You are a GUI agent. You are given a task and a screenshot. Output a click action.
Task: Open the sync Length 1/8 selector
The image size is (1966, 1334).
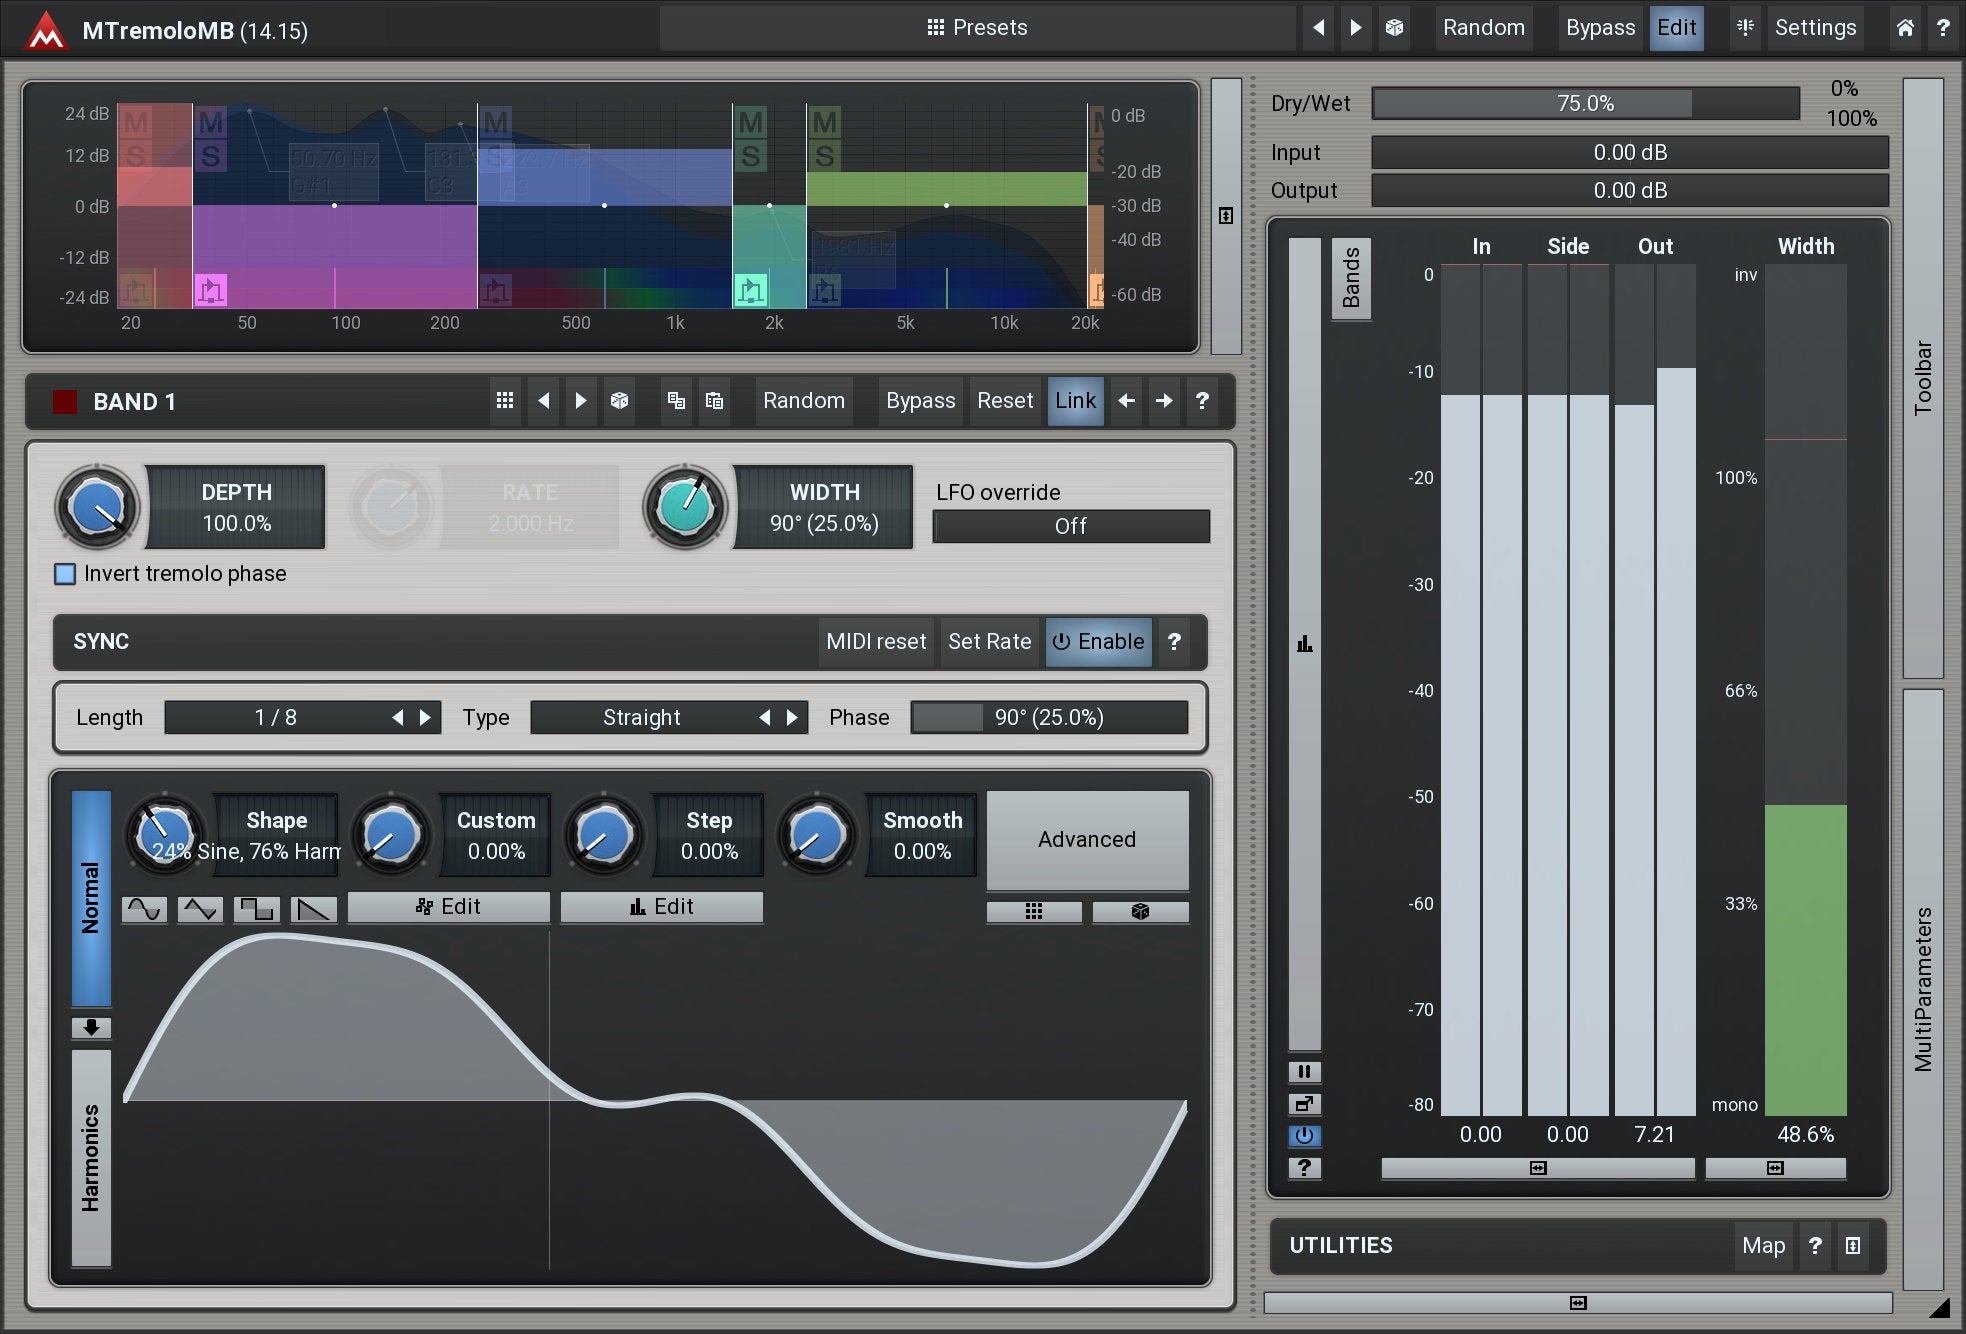pyautogui.click(x=276, y=718)
